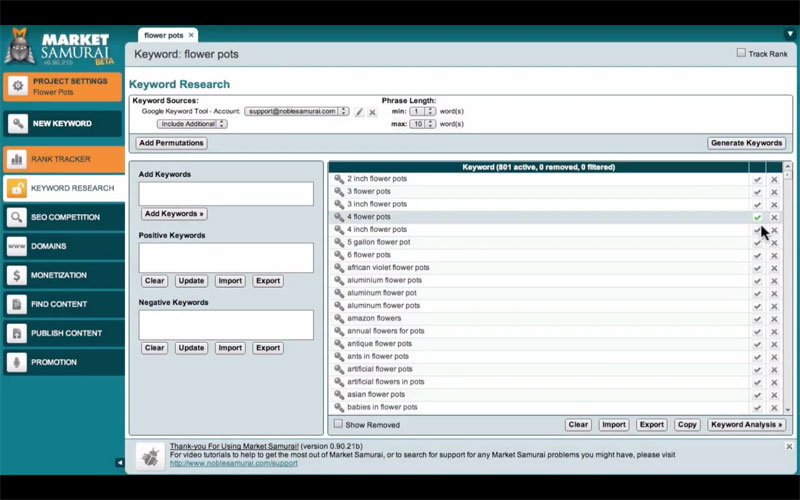Click the Find Content document icon
Image resolution: width=800 pixels, height=500 pixels.
click(x=16, y=305)
